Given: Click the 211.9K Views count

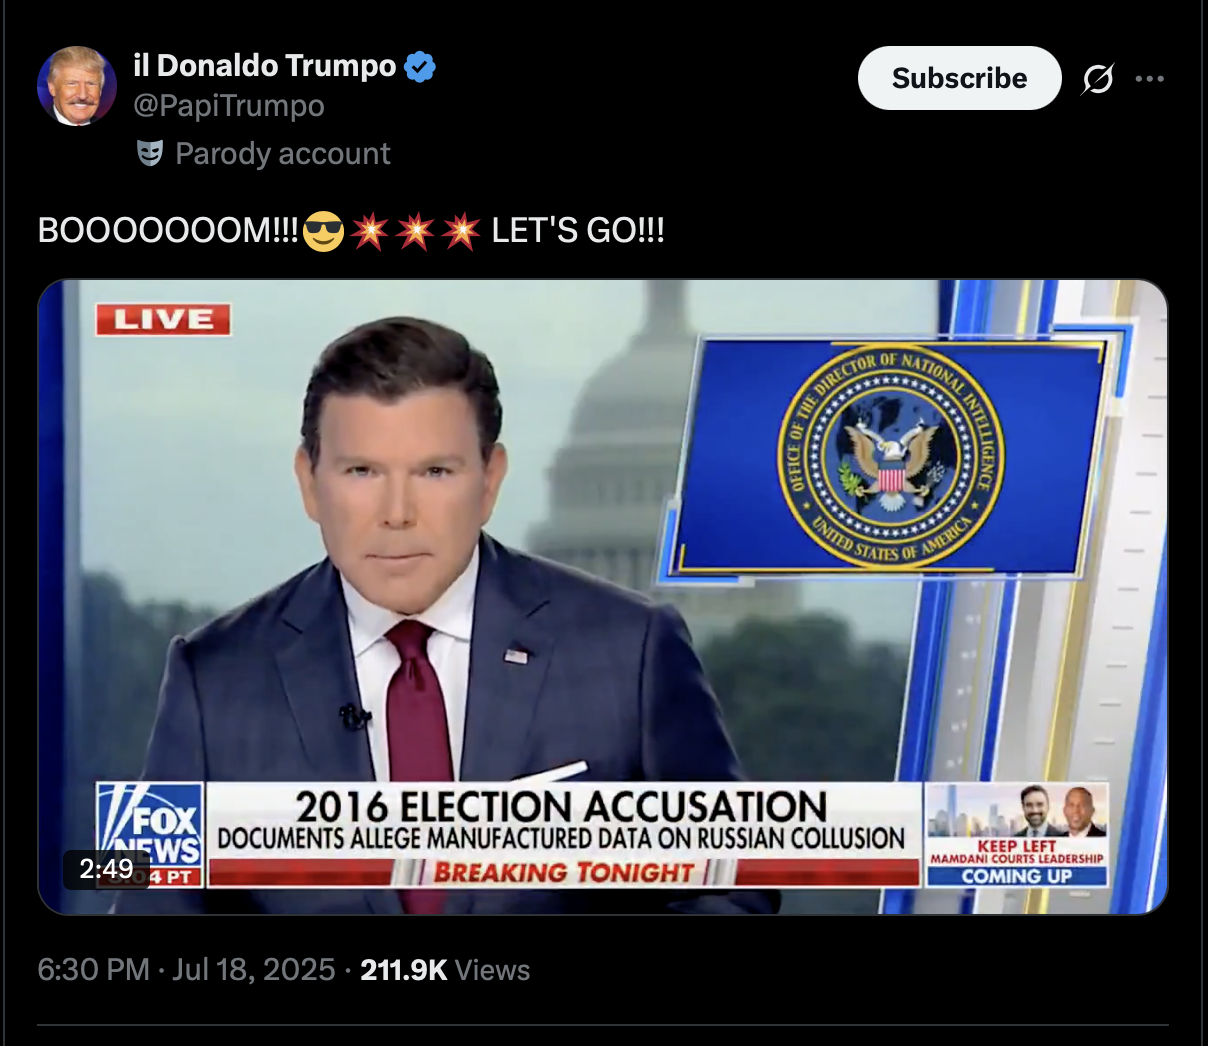Looking at the screenshot, I should coord(445,970).
